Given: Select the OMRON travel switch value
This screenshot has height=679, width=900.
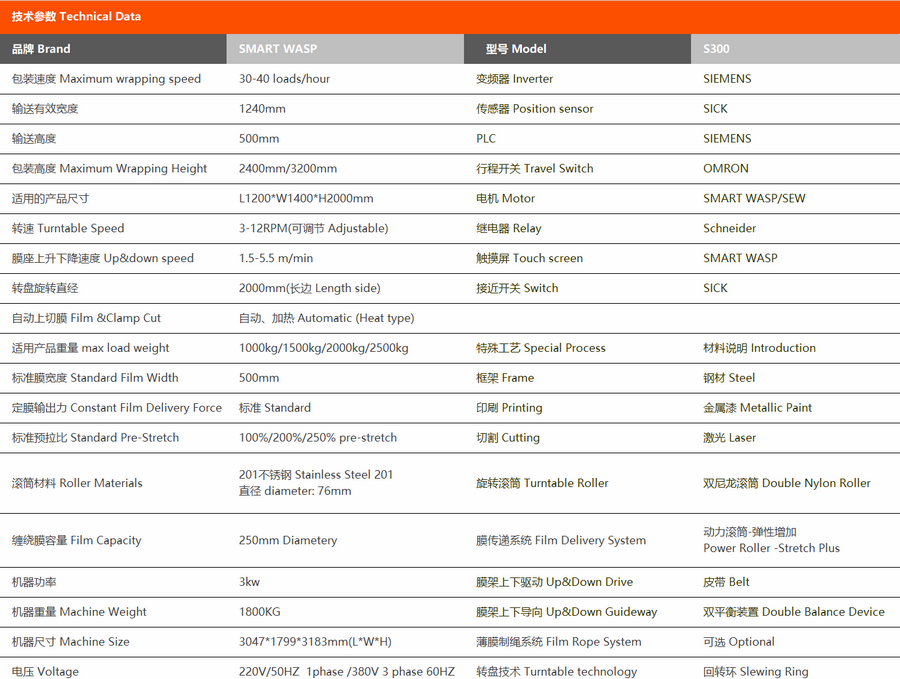Looking at the screenshot, I should (725, 169).
